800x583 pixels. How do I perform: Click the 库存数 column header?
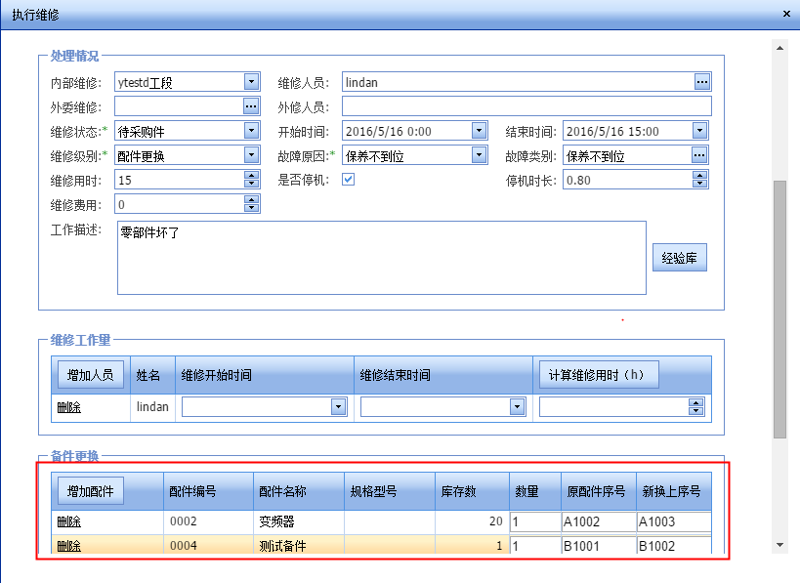[472, 491]
